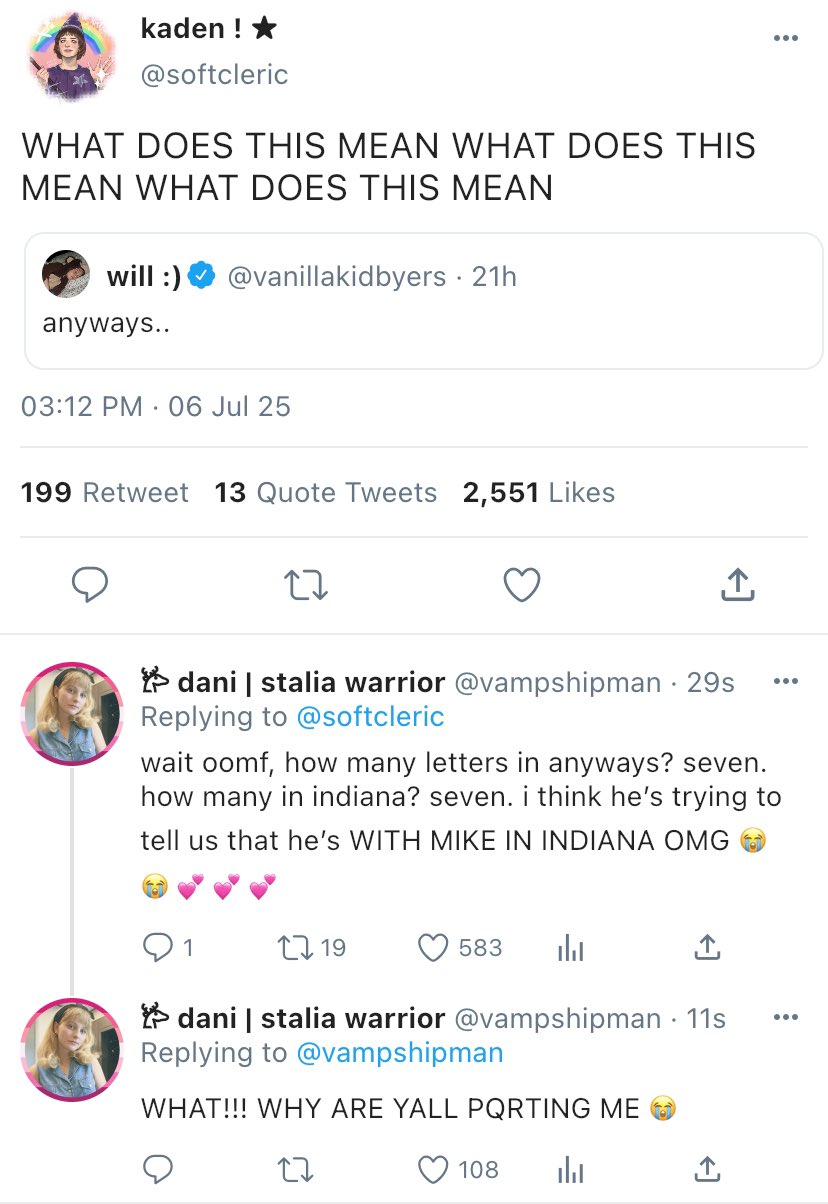Open the quoted tweet from will :)

(x=423, y=301)
